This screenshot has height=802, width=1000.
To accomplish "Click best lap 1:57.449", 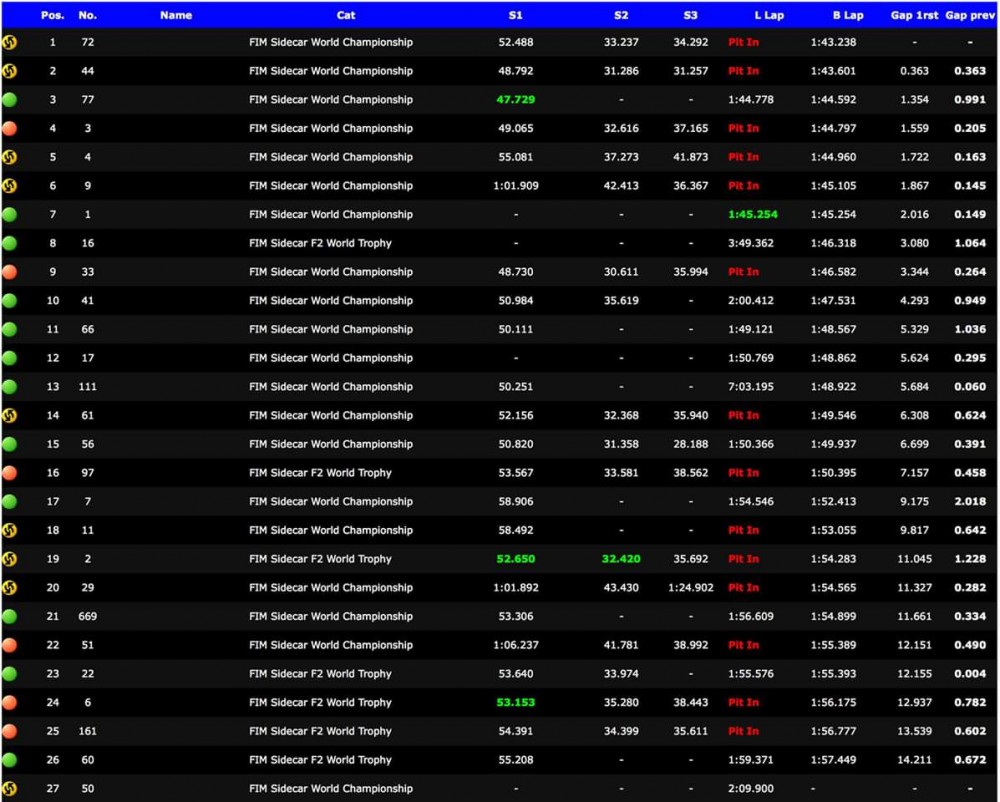I will (834, 759).
